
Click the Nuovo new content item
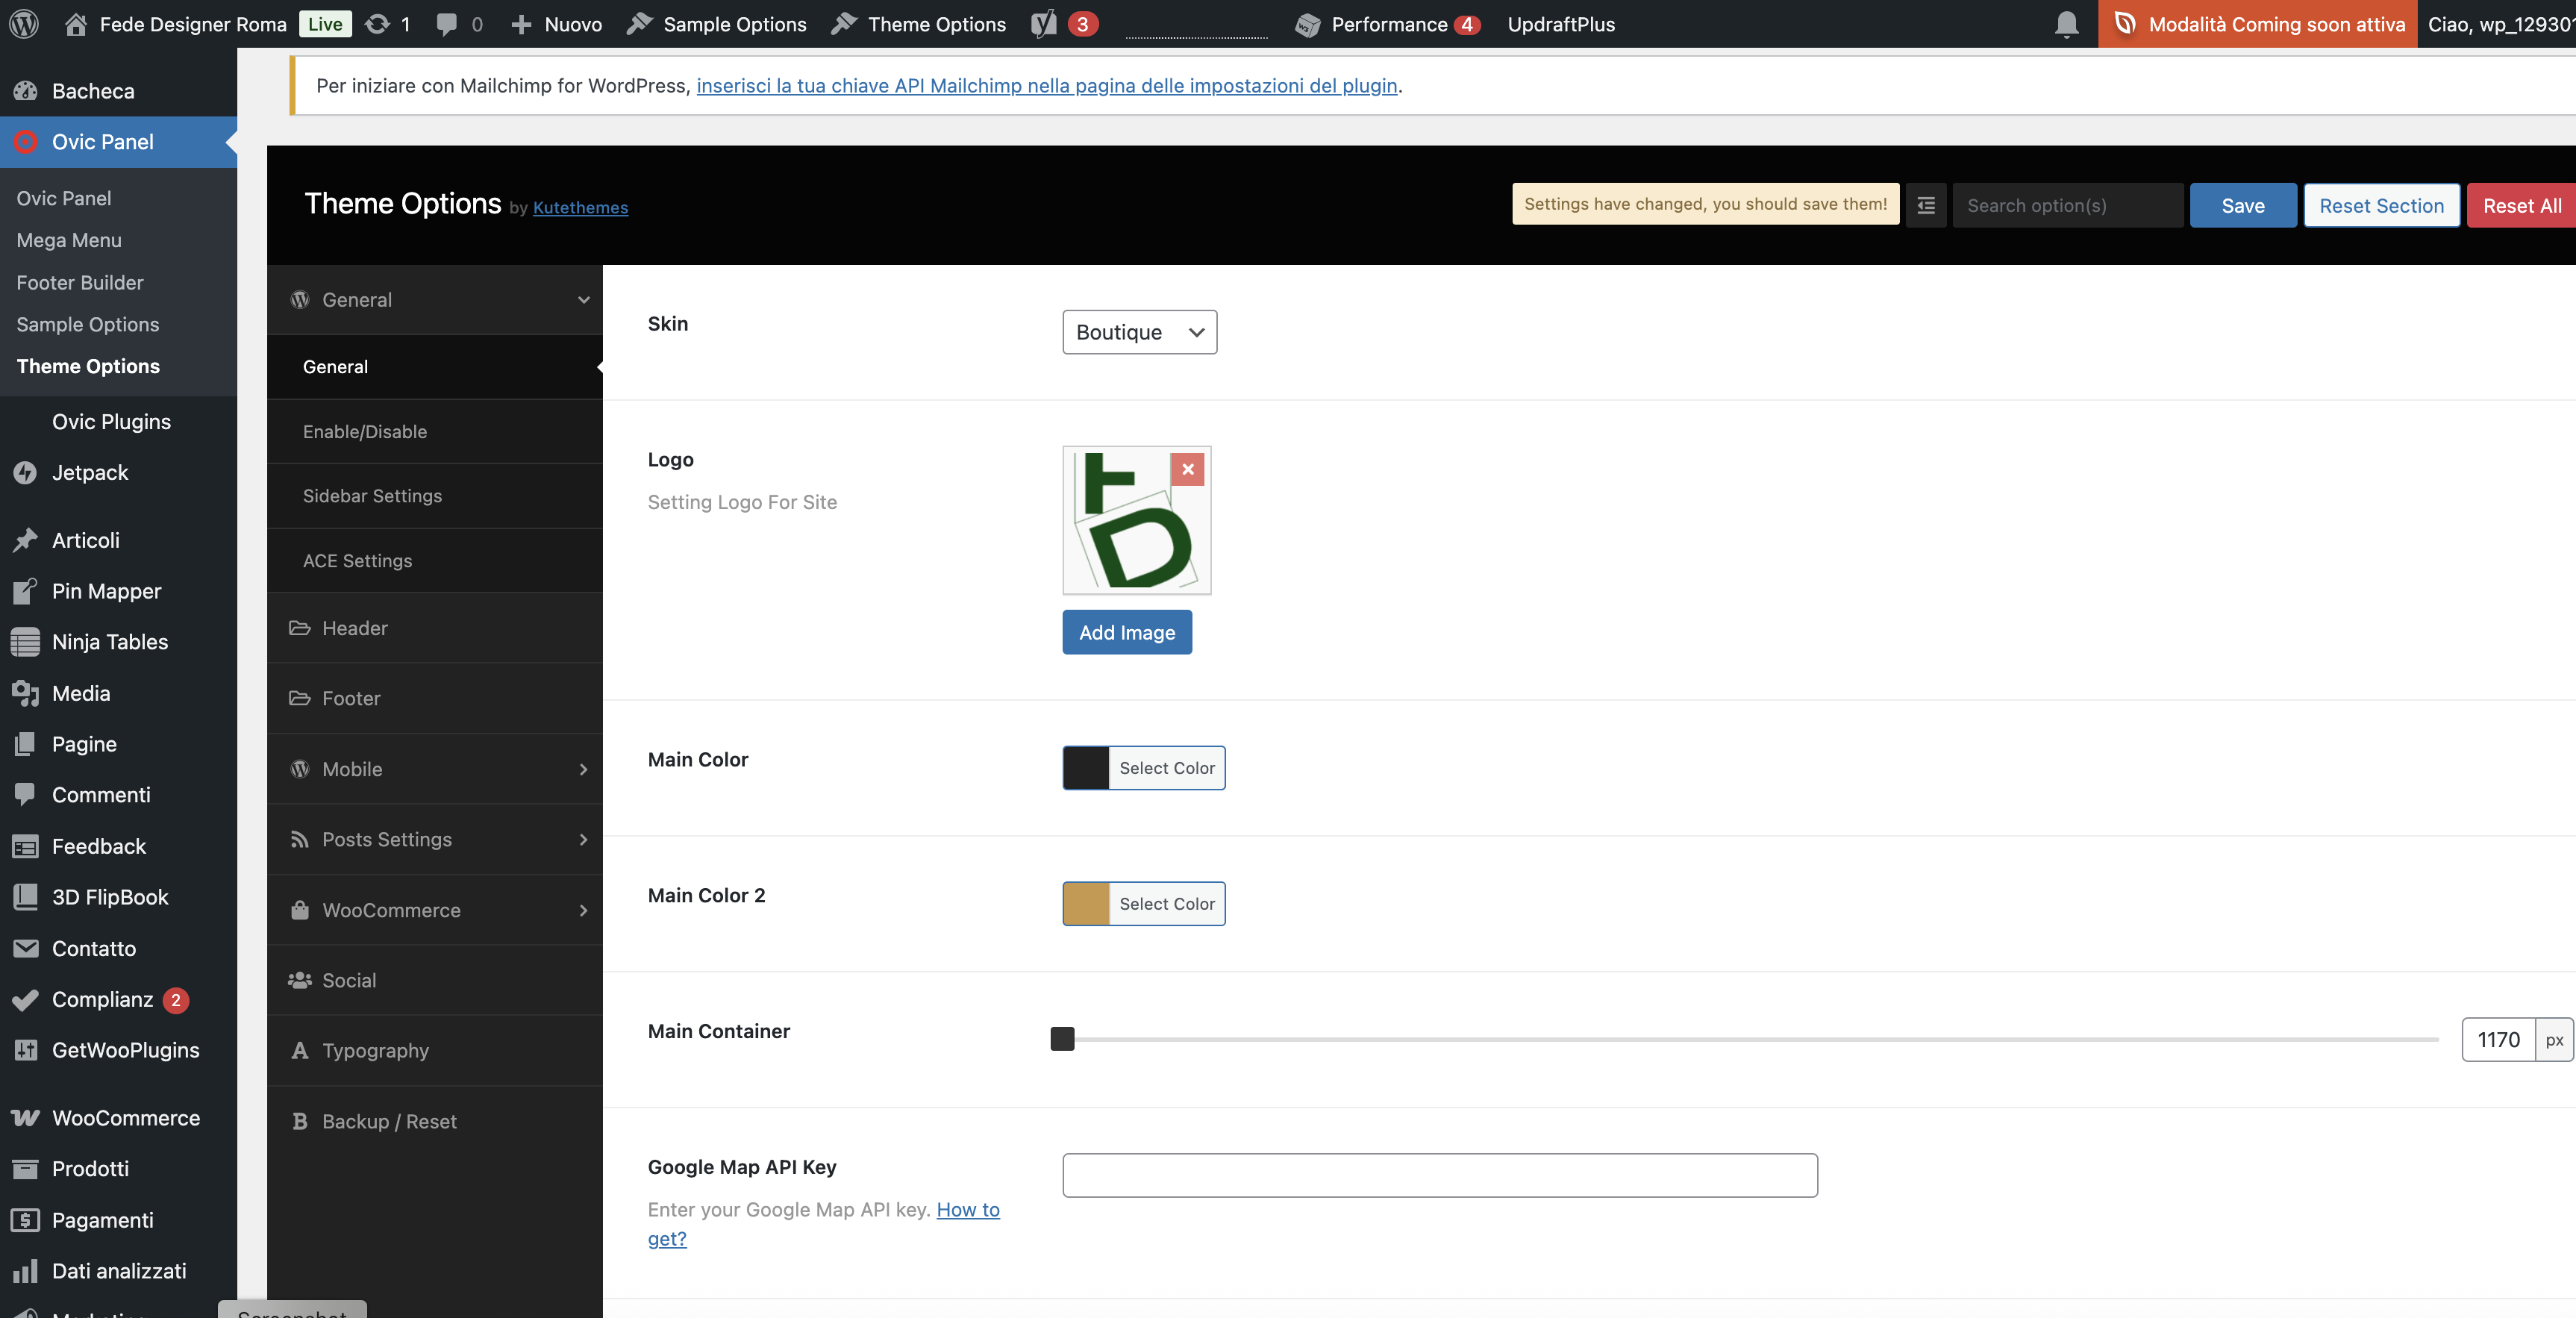pyautogui.click(x=556, y=24)
